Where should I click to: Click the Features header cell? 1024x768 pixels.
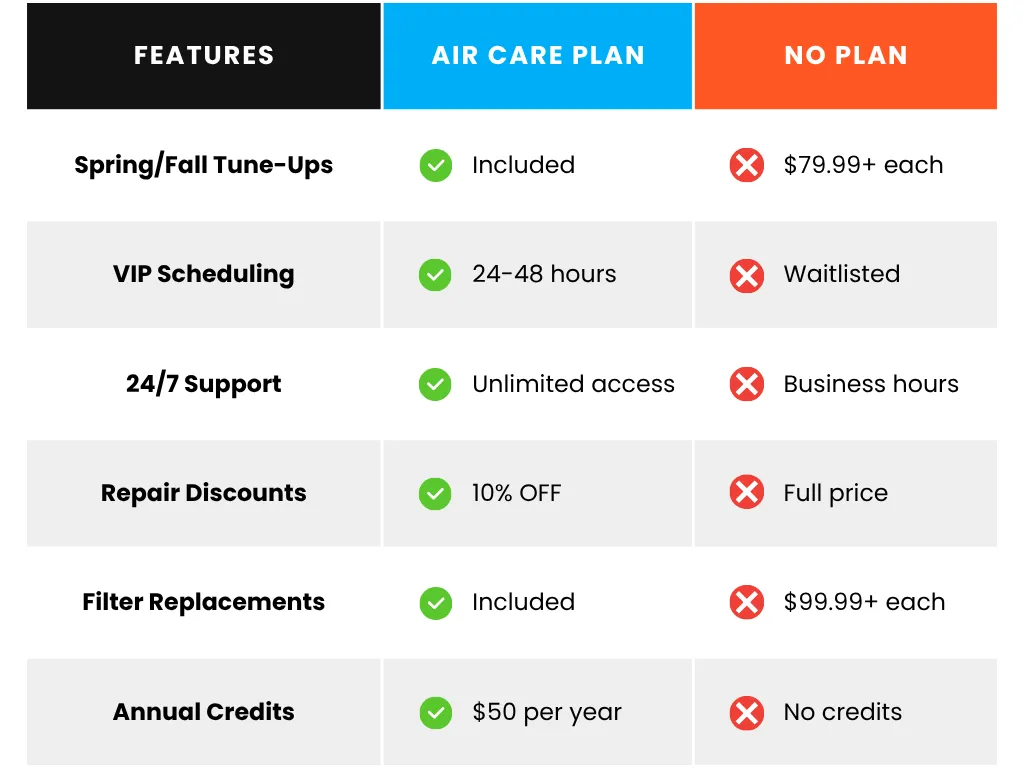click(x=204, y=56)
